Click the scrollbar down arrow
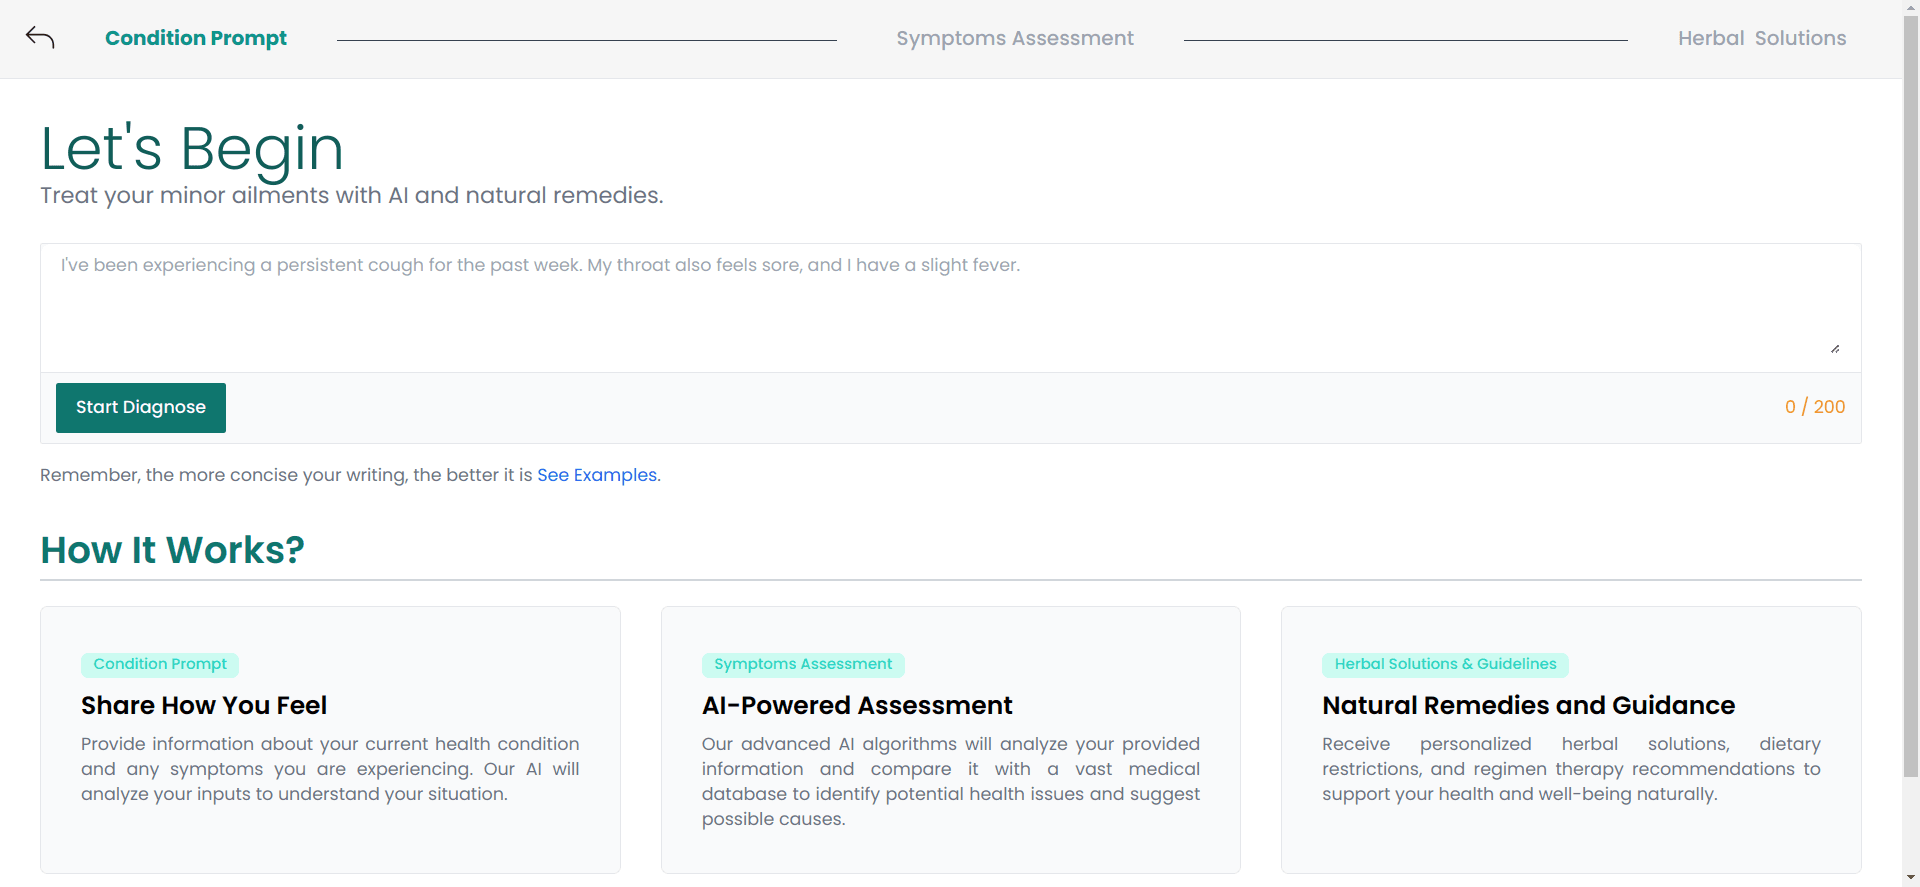The height and width of the screenshot is (887, 1920). point(1911,879)
